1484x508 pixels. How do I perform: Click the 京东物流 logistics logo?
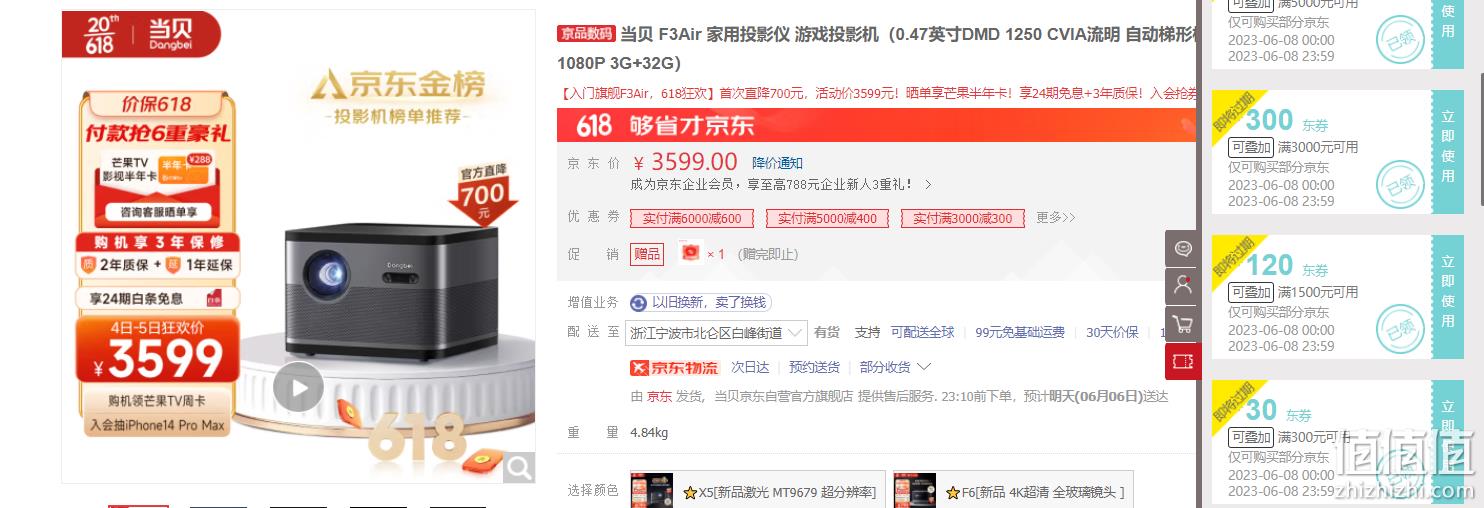point(674,368)
